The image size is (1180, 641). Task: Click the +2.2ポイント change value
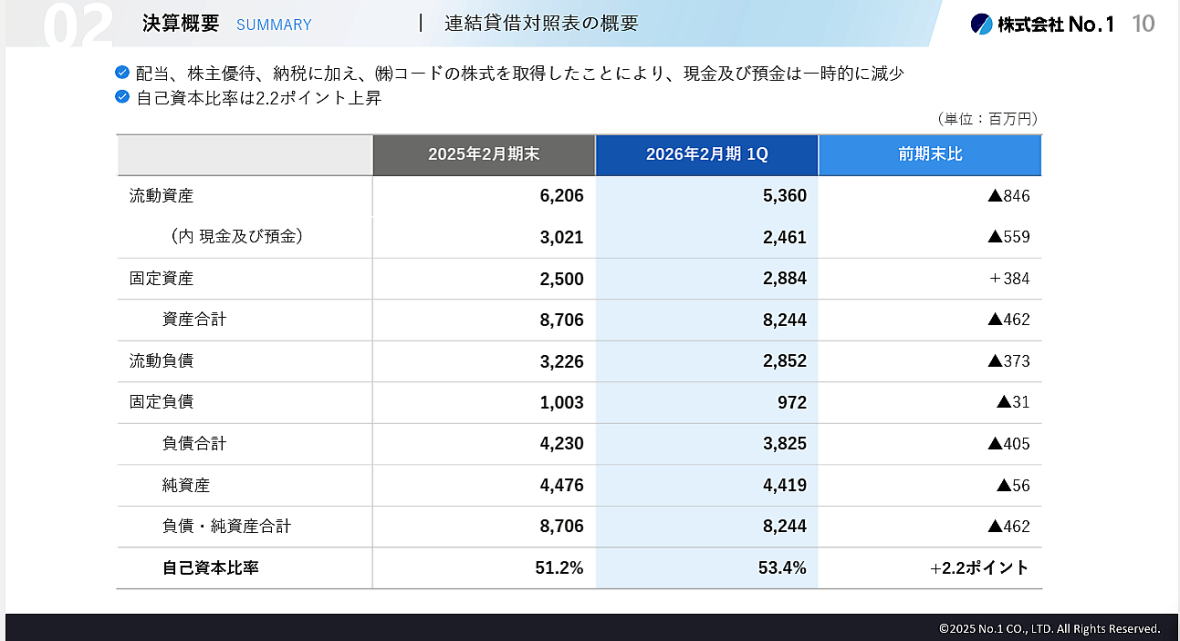point(979,568)
